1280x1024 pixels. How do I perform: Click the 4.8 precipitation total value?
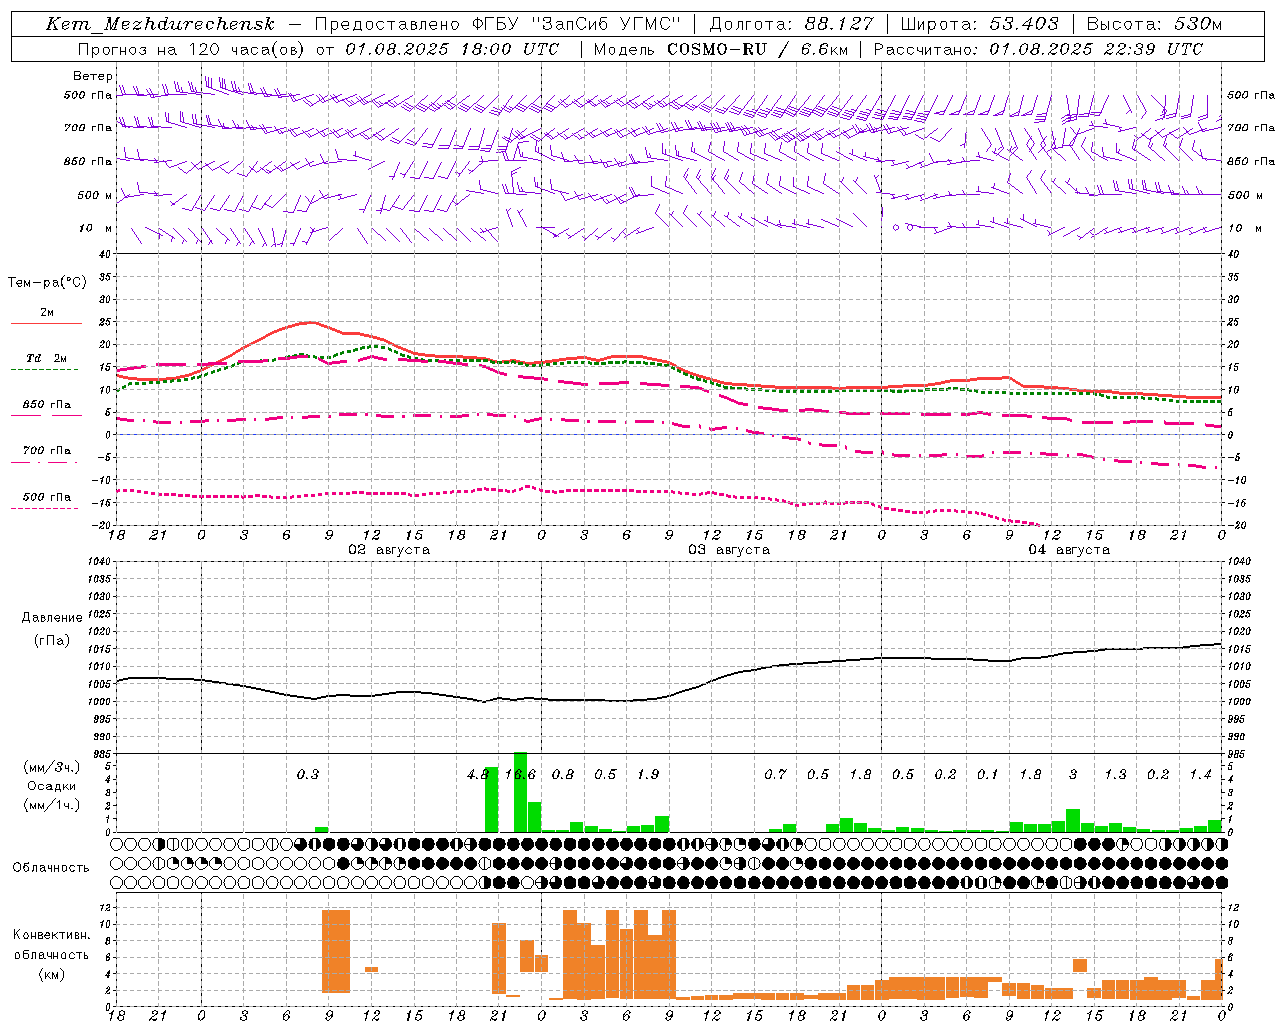click(478, 774)
